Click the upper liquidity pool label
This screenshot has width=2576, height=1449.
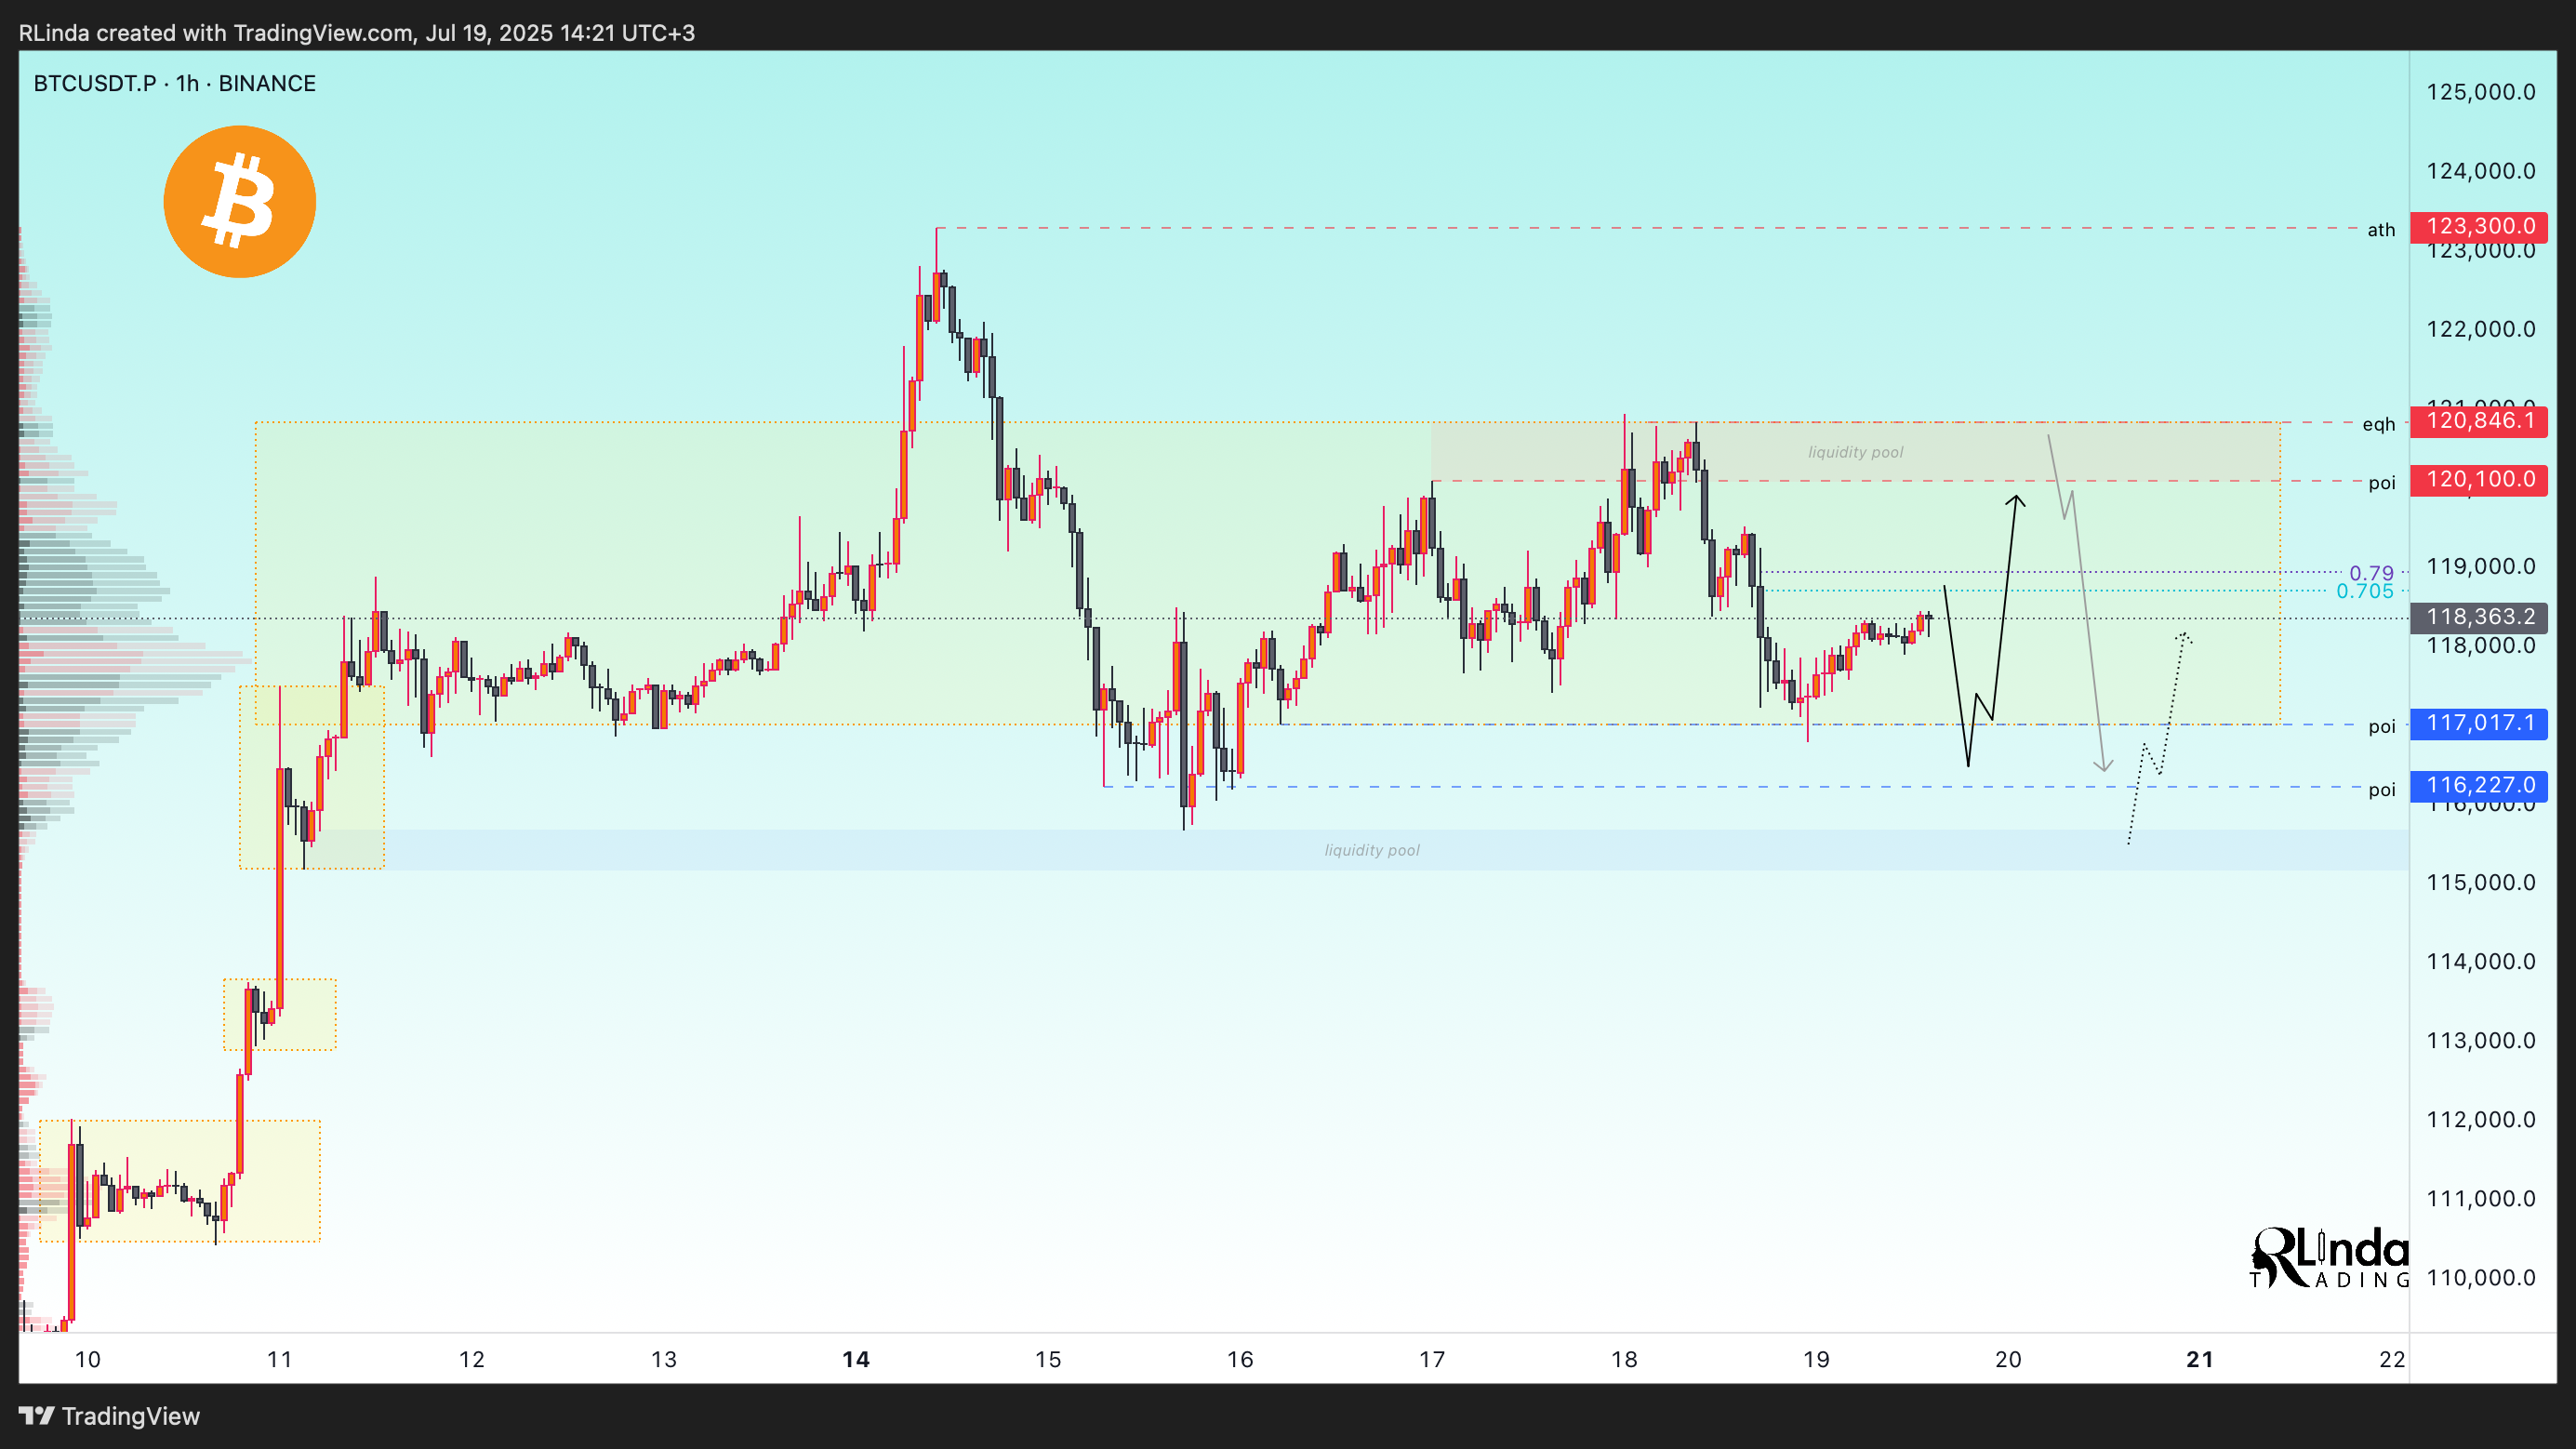[x=1855, y=452]
